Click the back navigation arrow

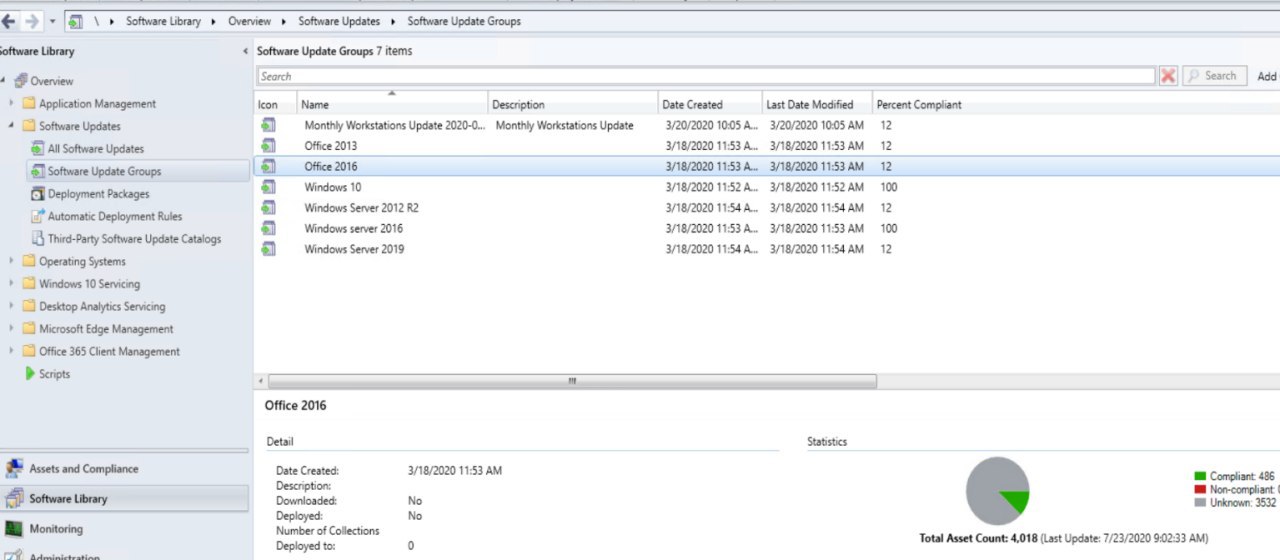[x=9, y=21]
